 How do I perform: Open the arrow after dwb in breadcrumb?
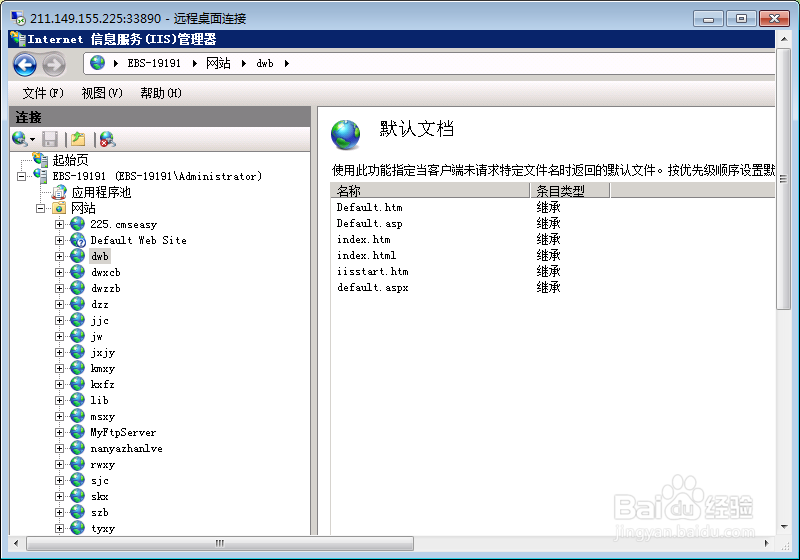287,63
